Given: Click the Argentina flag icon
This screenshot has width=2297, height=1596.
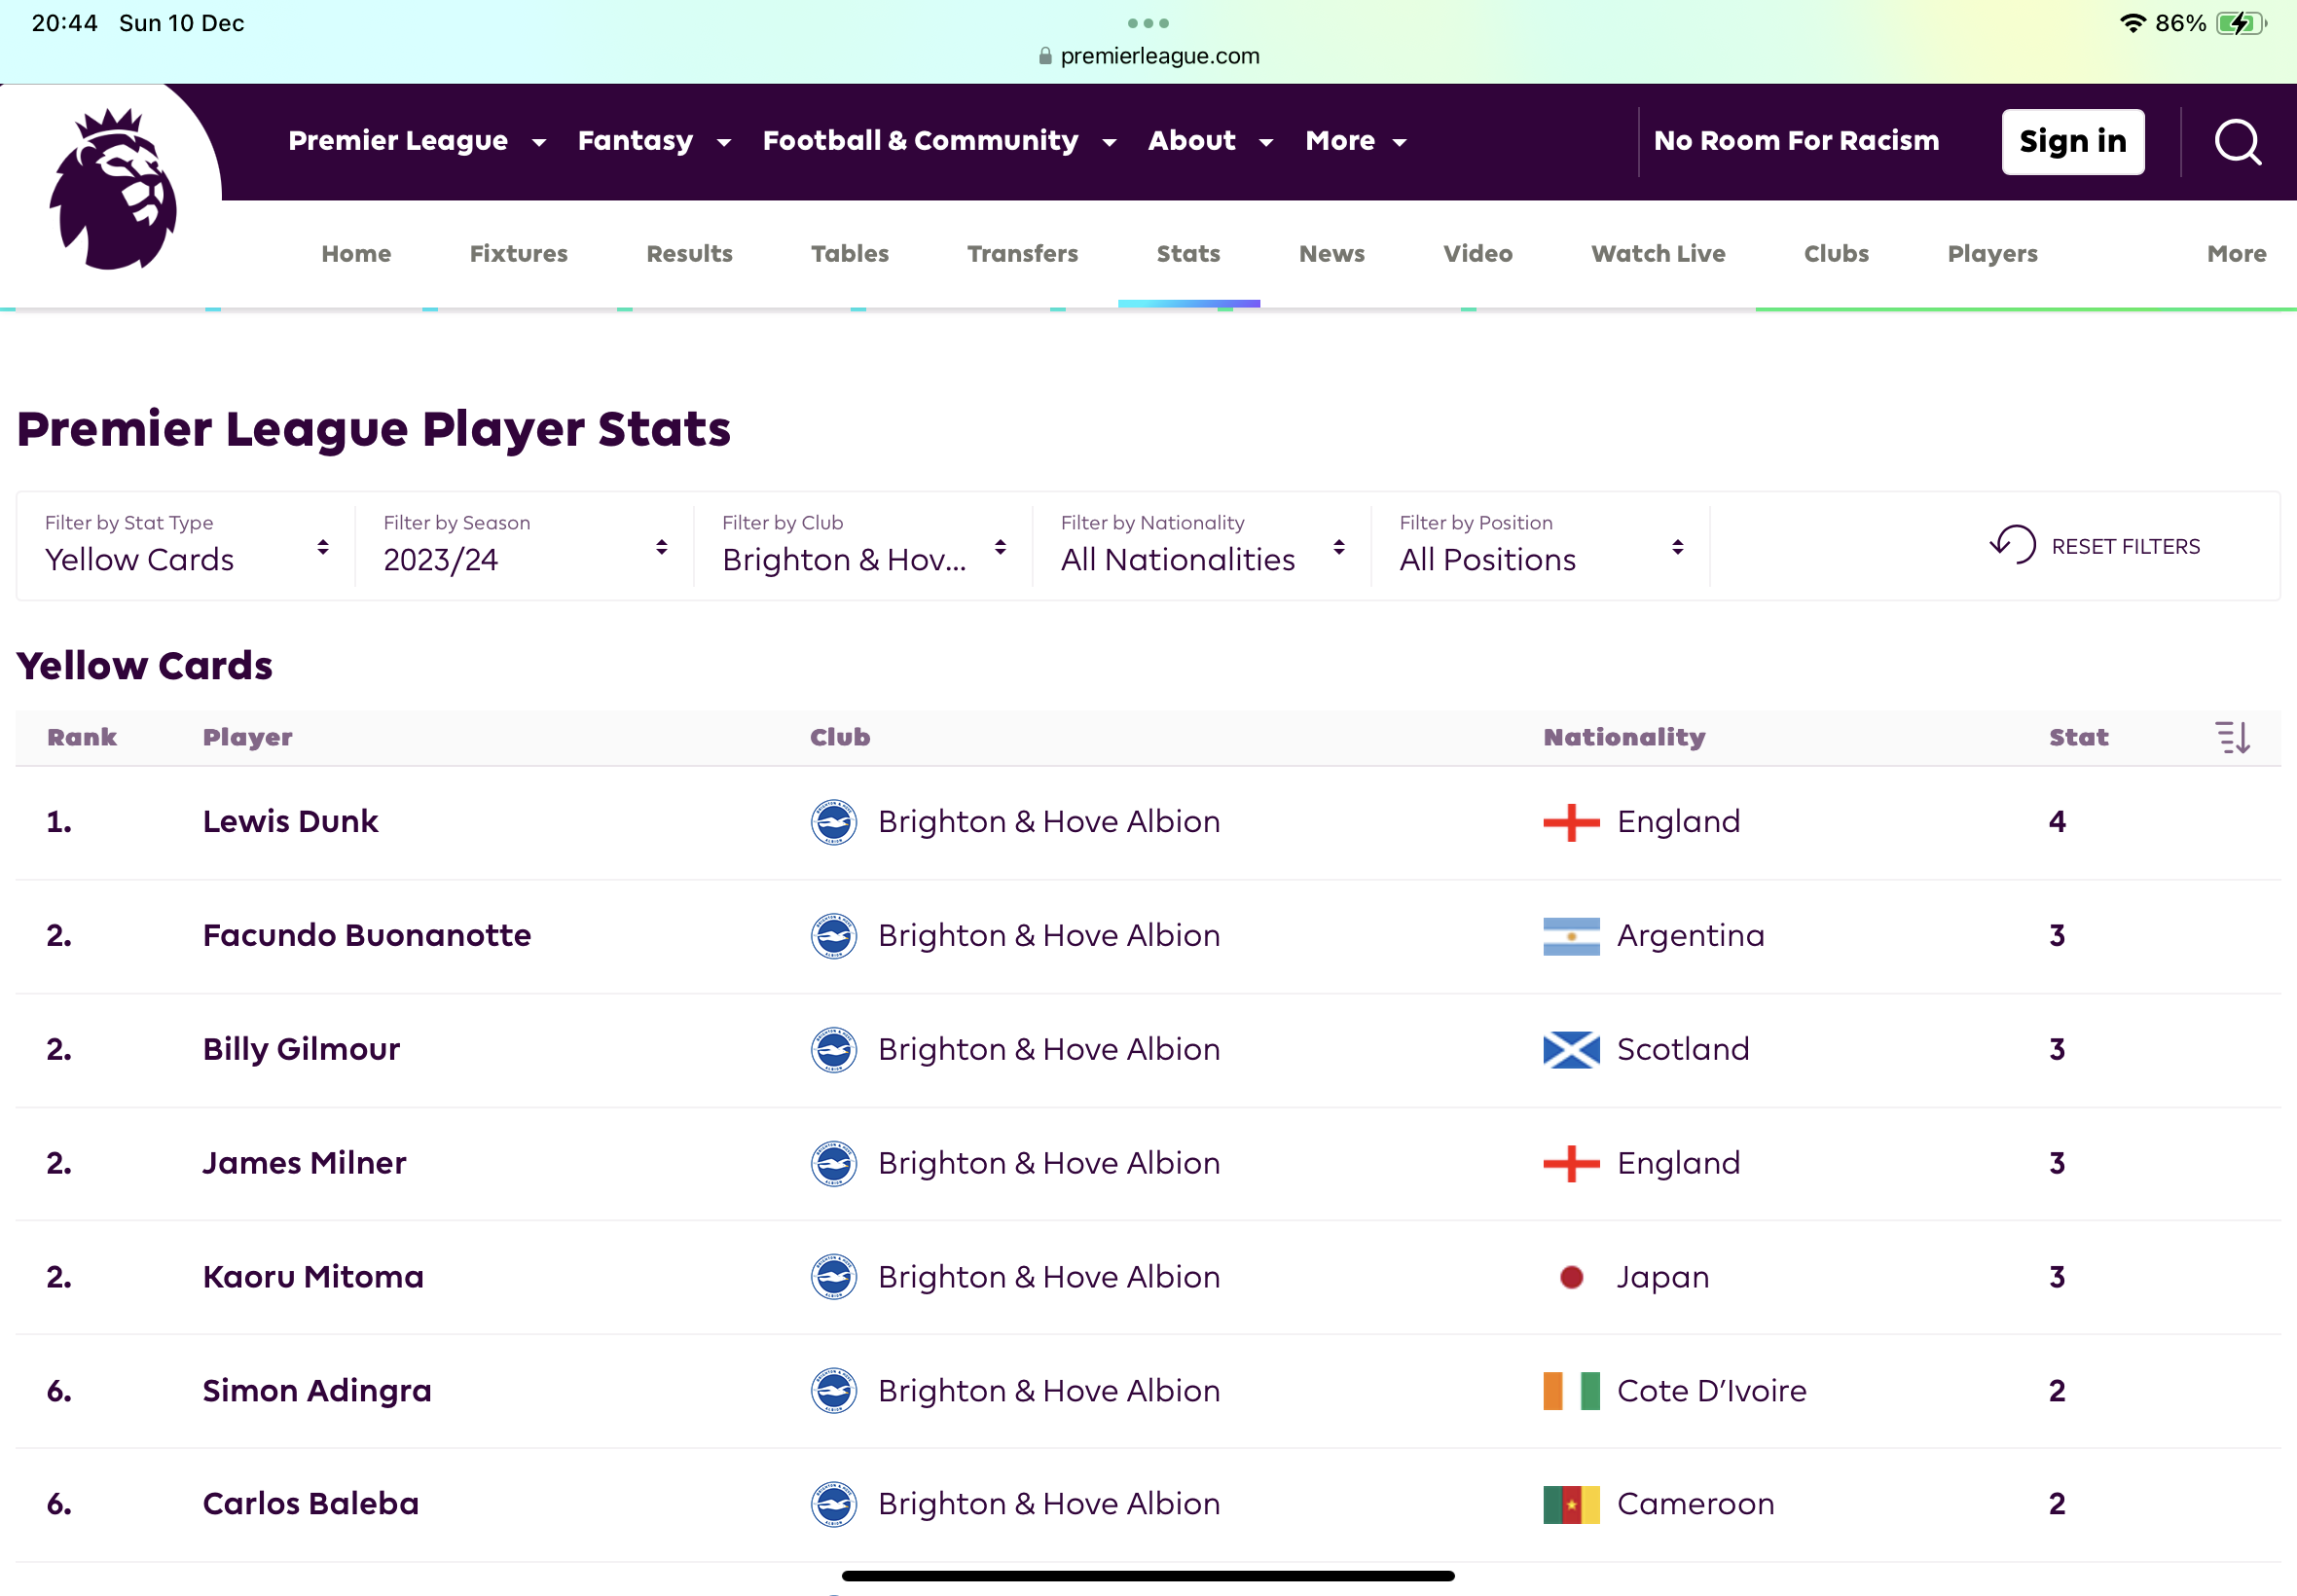Looking at the screenshot, I should (x=1571, y=936).
